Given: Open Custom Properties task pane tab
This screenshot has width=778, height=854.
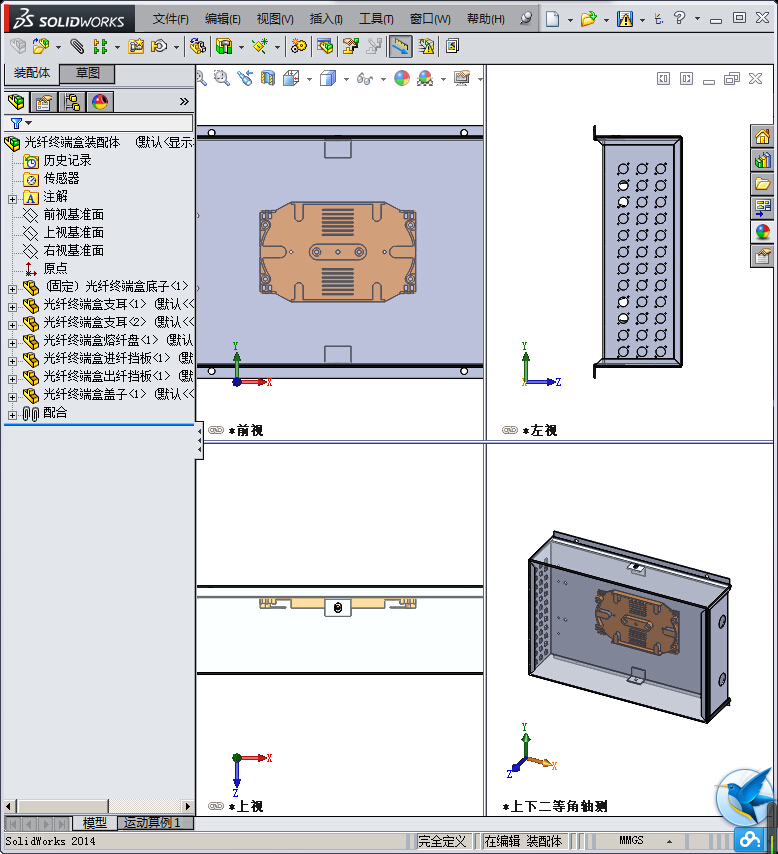Looking at the screenshot, I should click(x=762, y=255).
